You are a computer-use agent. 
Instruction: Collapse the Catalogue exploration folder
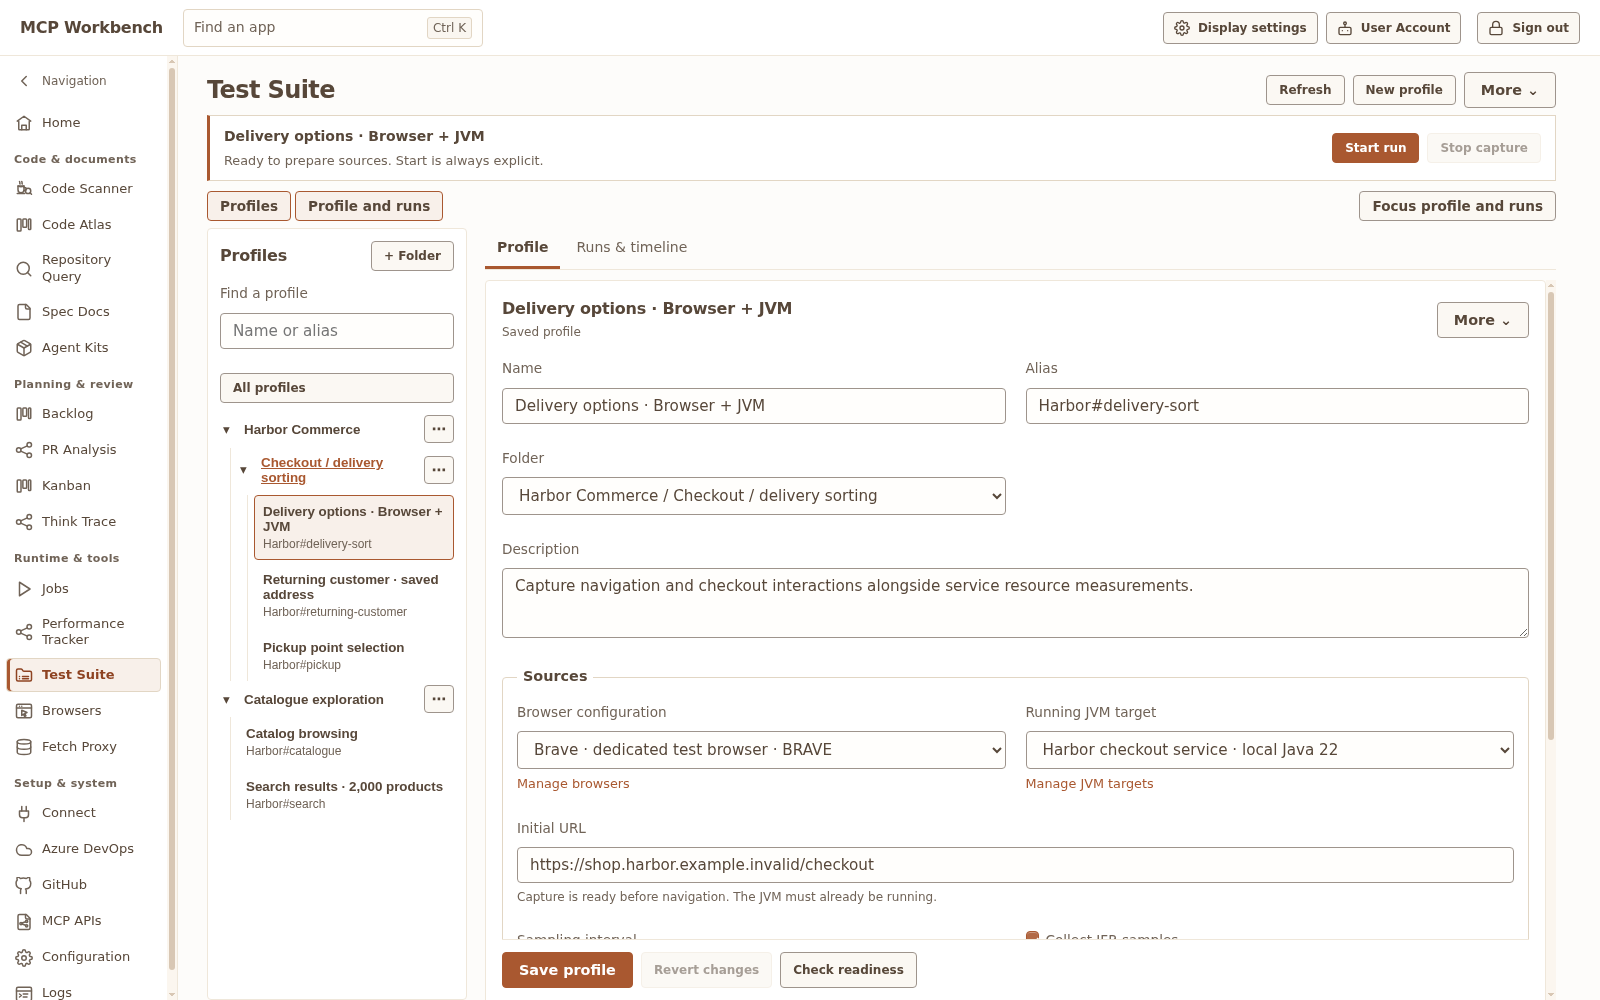(x=226, y=700)
